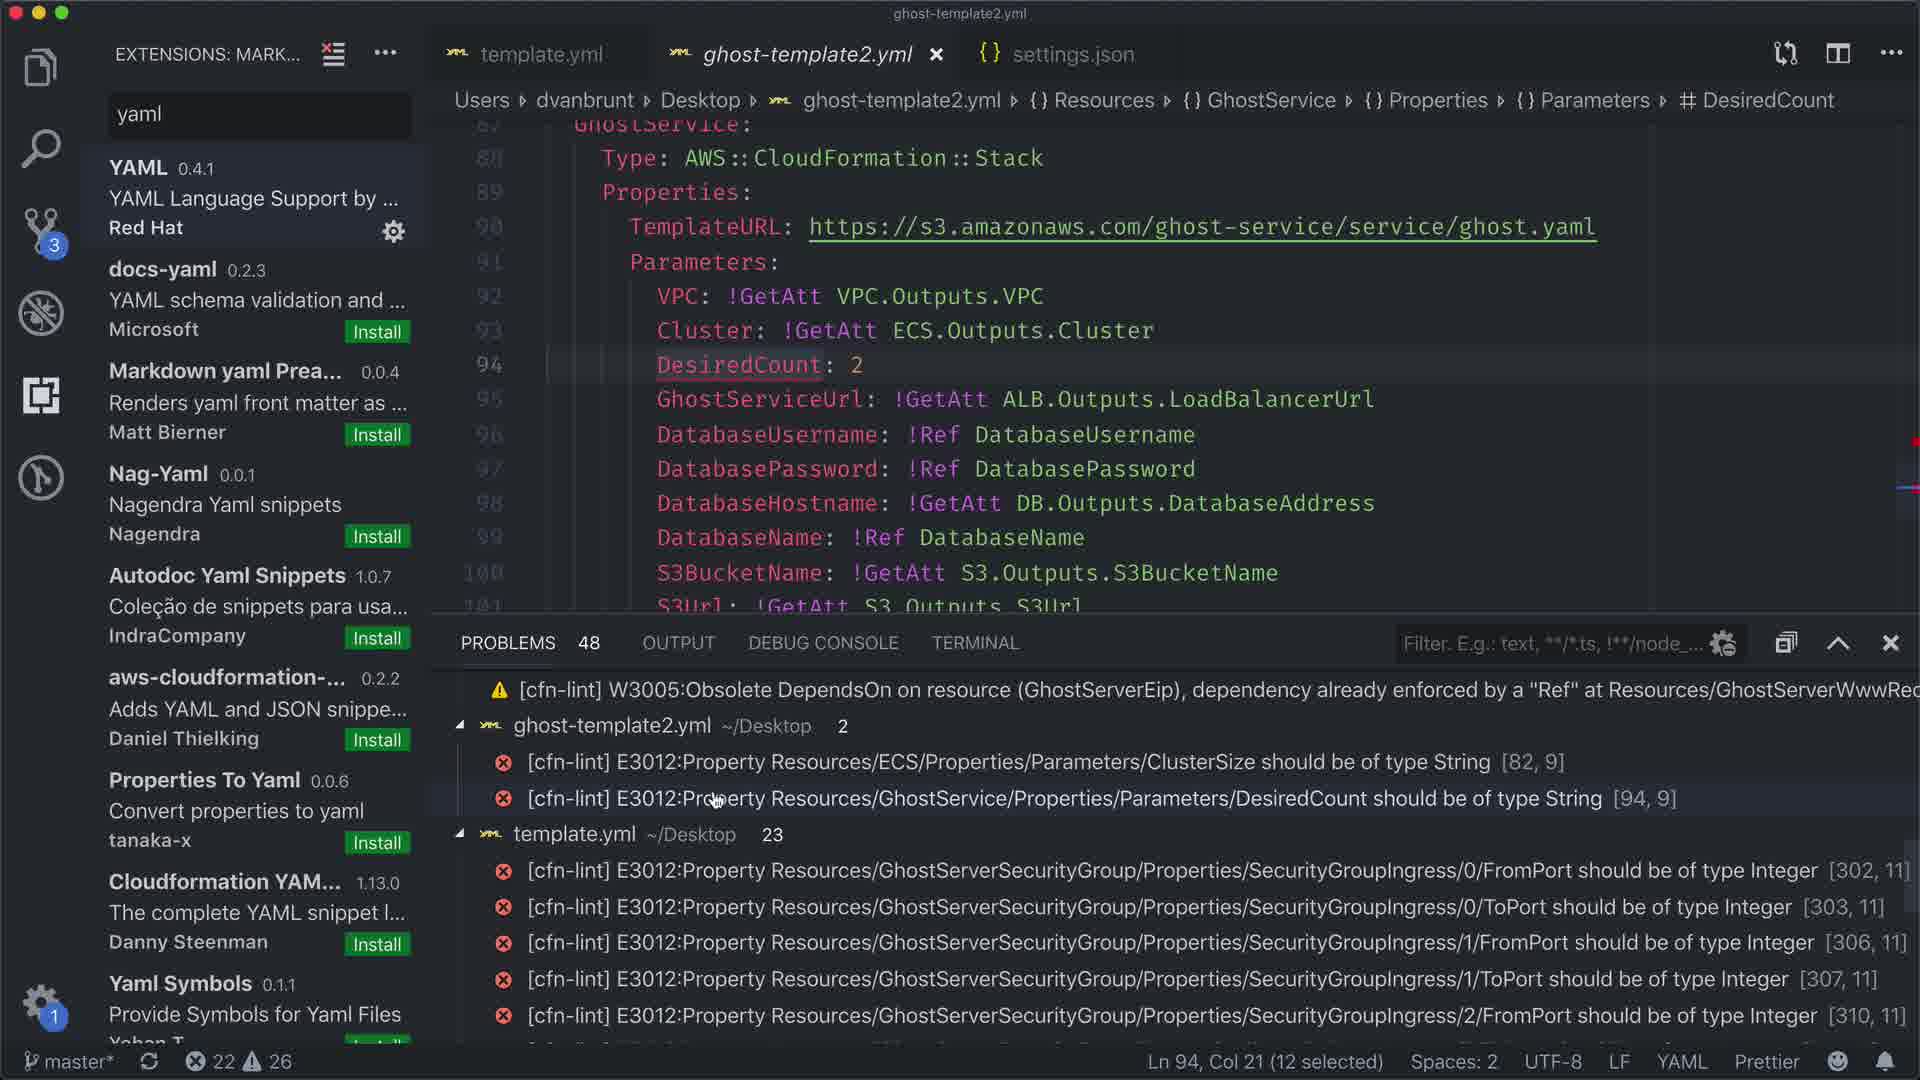Open extensions view more actions menu
1920x1080 pixels.
[x=385, y=54]
